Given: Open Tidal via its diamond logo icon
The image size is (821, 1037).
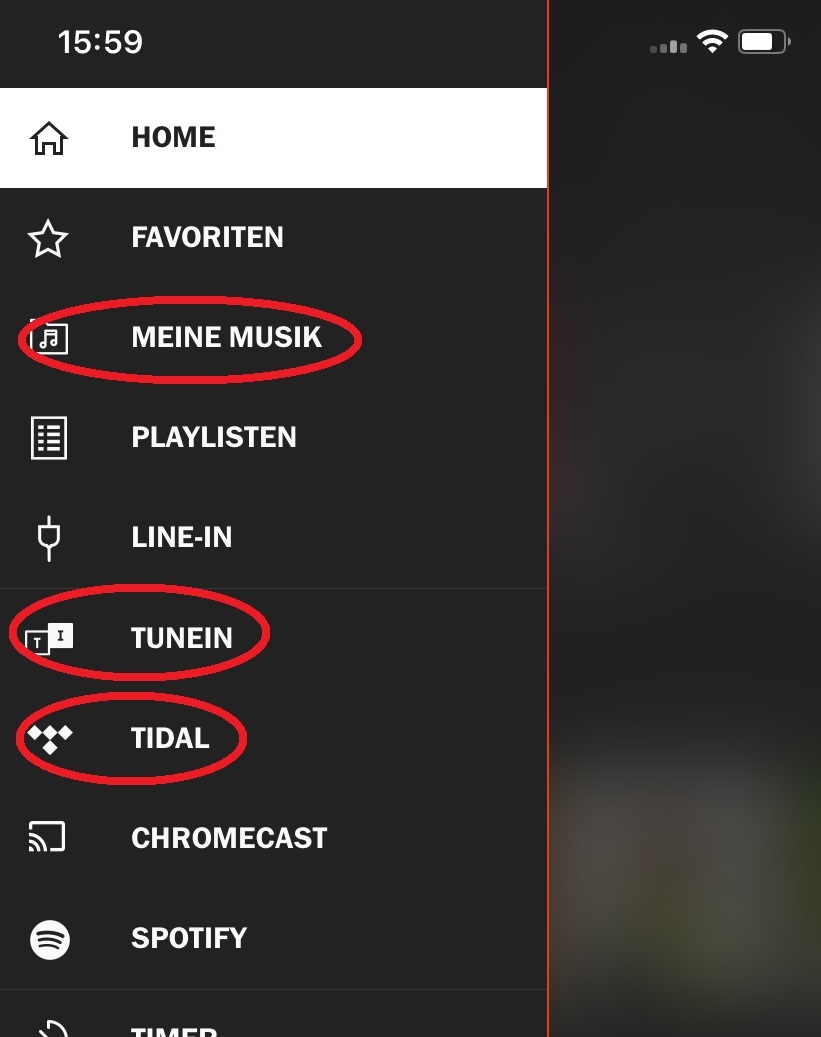Looking at the screenshot, I should tap(48, 738).
